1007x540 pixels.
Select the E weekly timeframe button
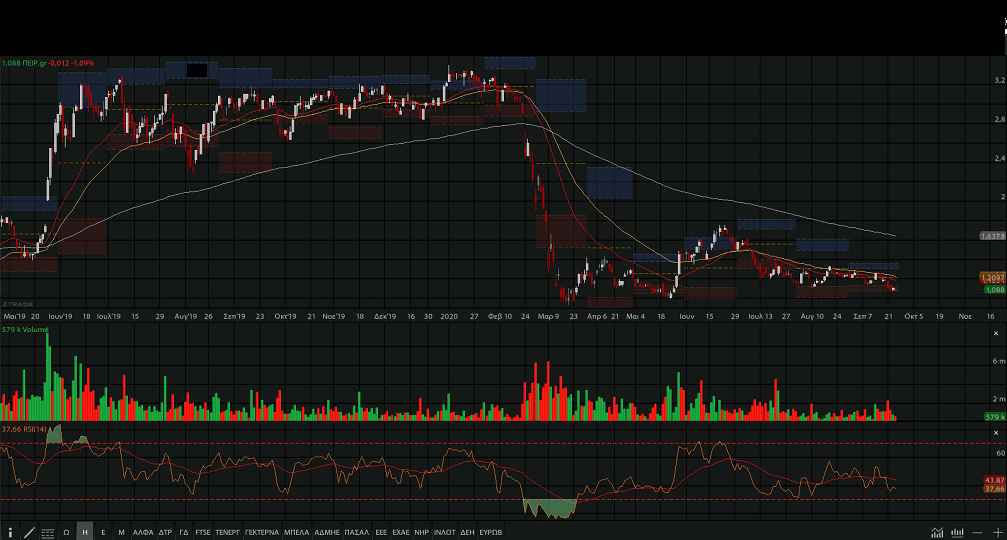click(103, 532)
